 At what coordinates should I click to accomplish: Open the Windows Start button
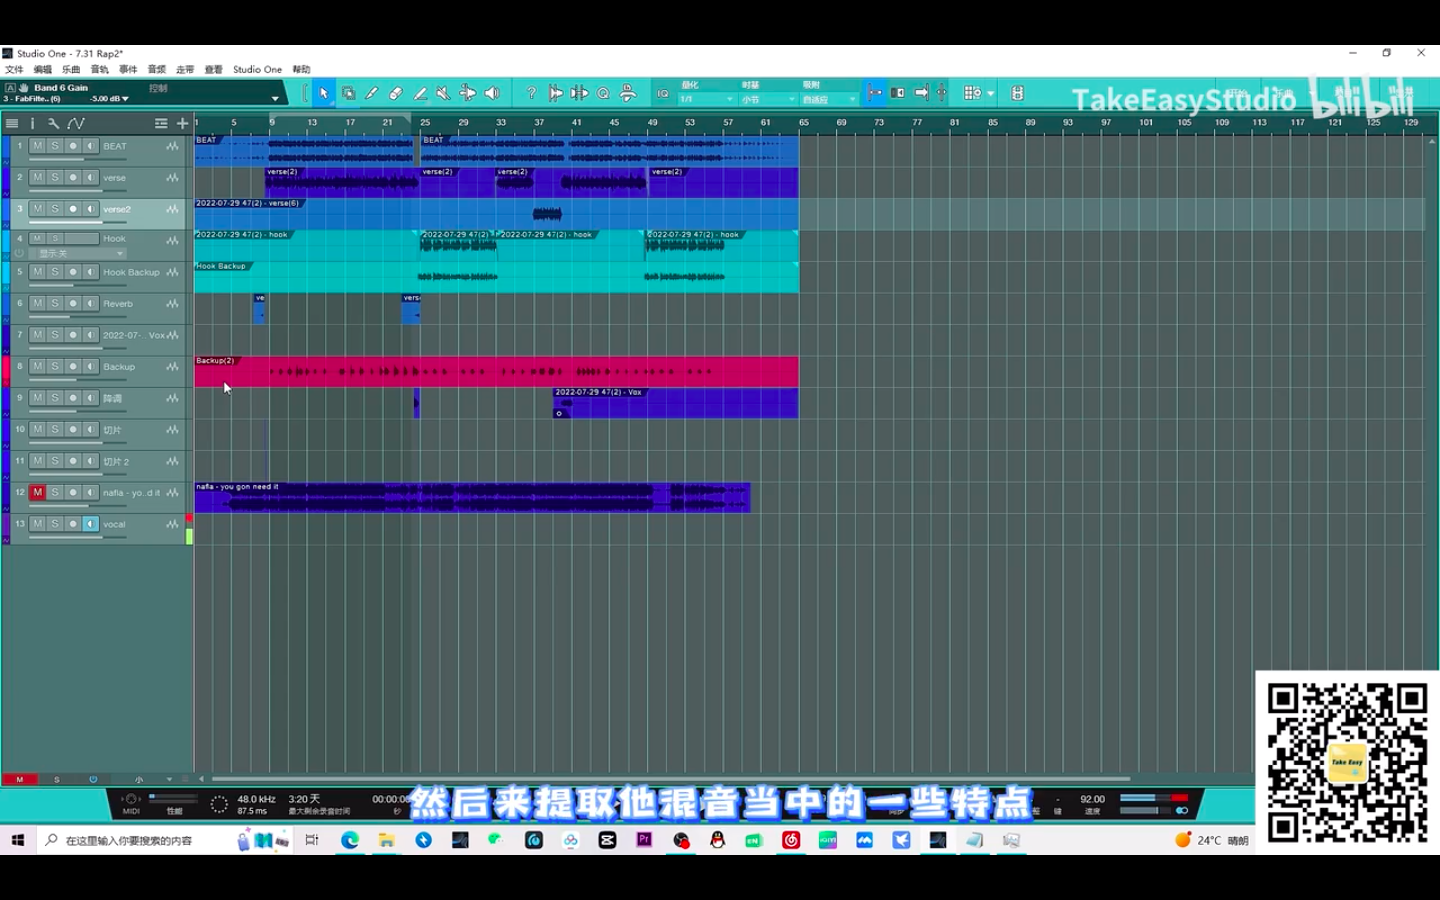[17, 840]
